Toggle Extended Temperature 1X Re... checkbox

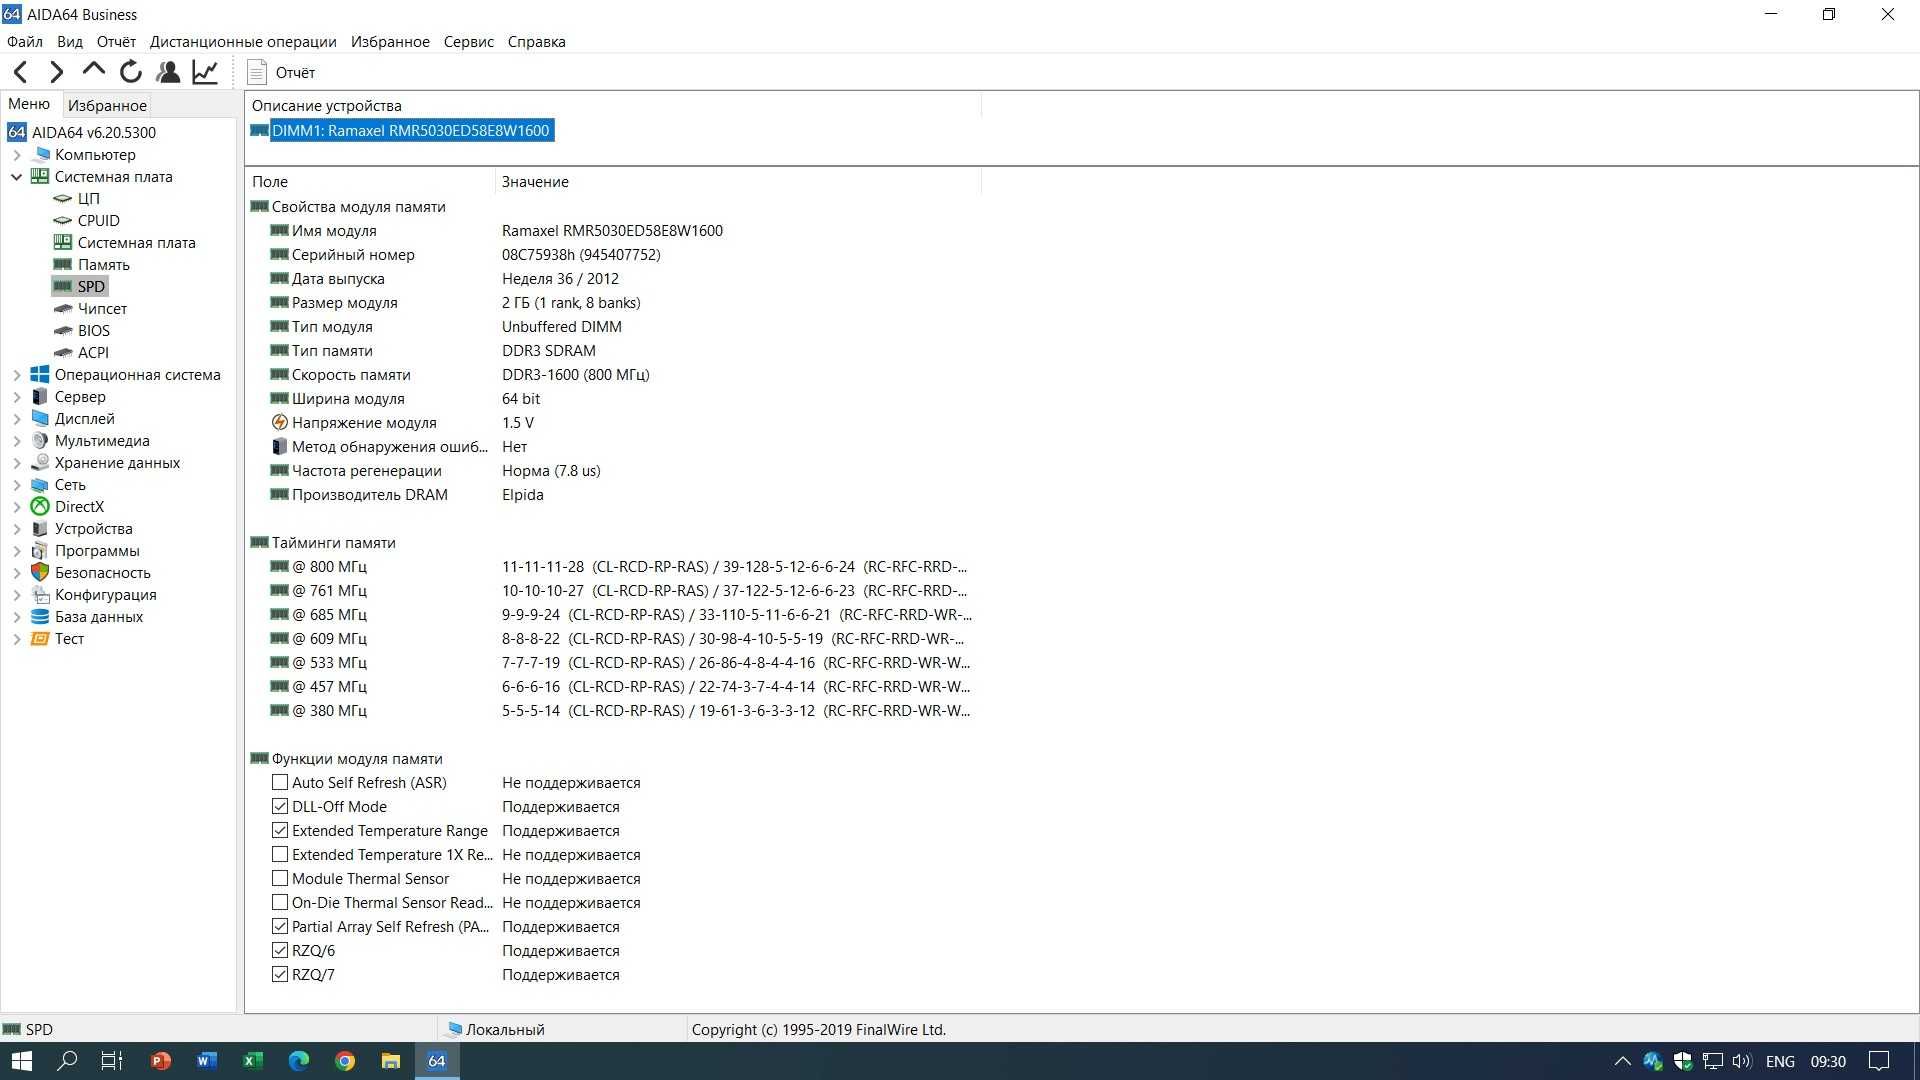pos(280,855)
